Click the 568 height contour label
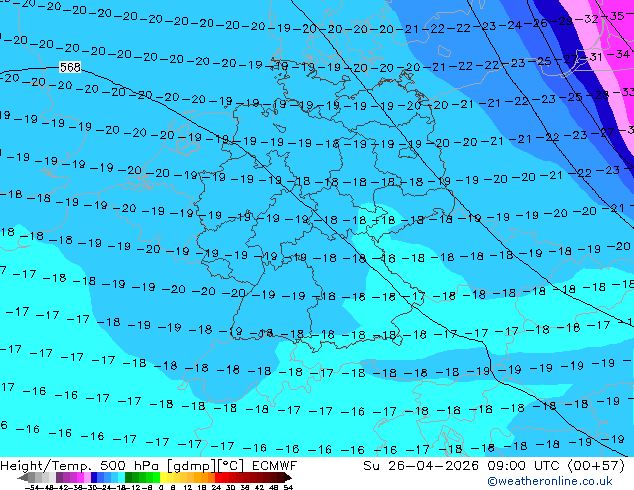 pos(70,67)
